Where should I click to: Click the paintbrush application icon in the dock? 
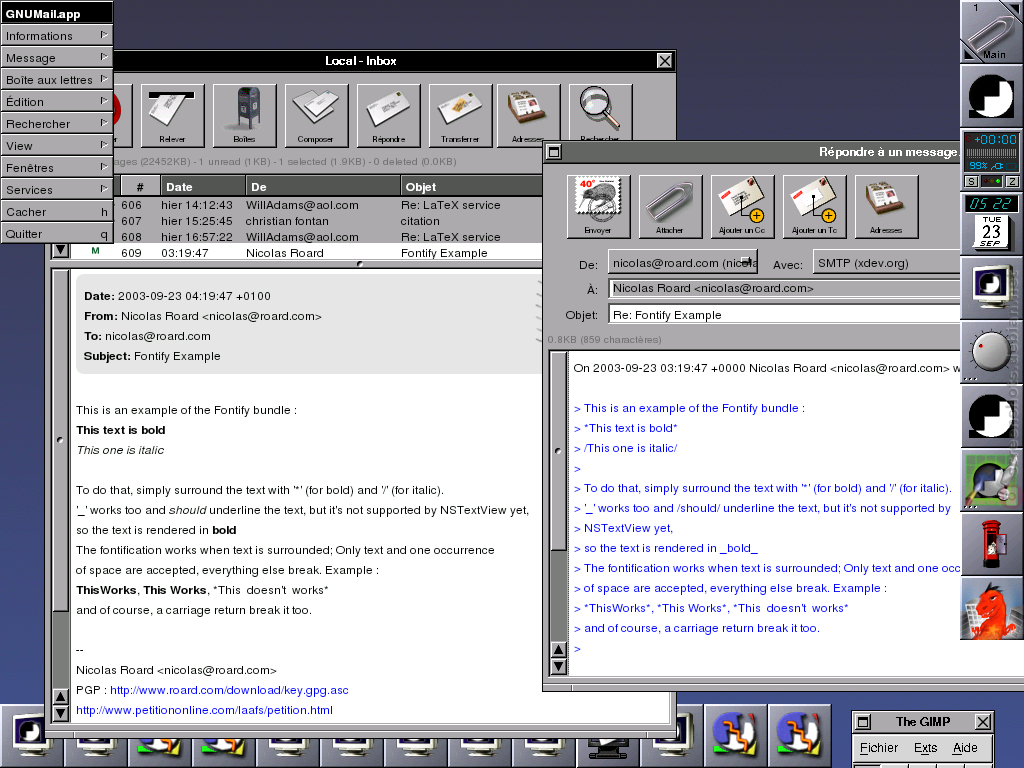point(991,479)
